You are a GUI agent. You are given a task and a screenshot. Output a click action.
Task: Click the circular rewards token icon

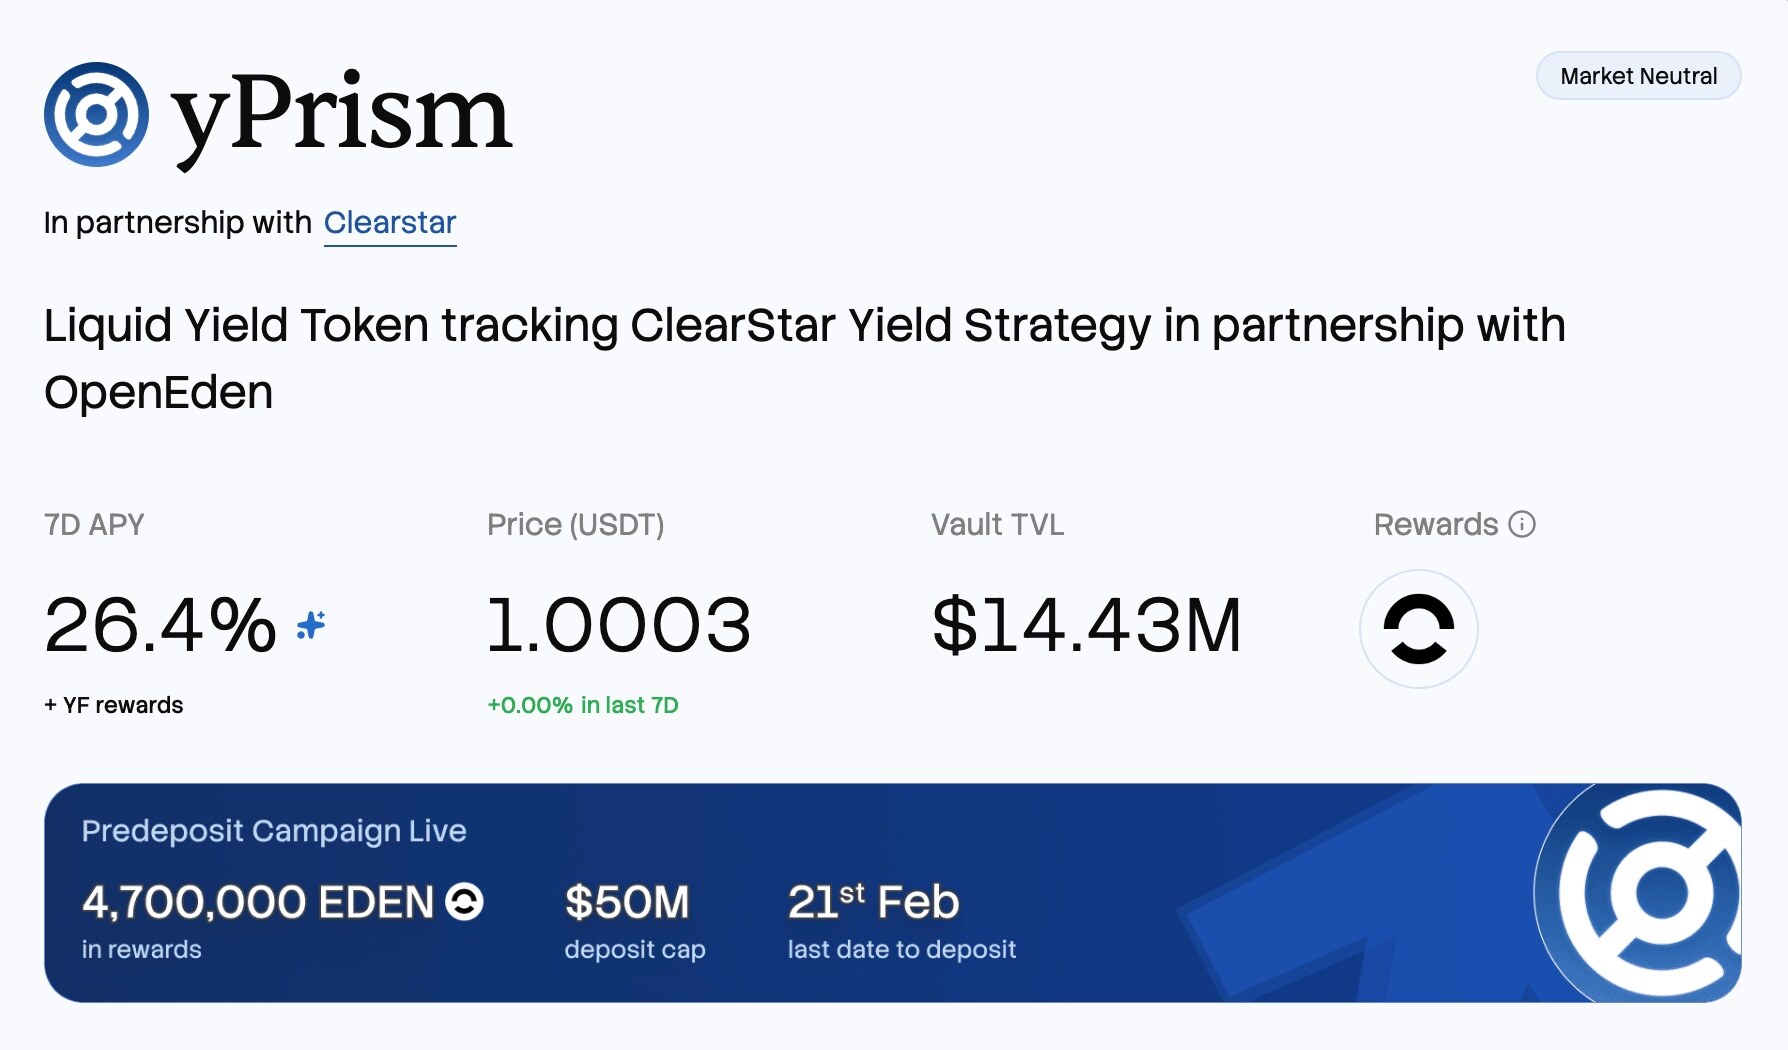(x=1418, y=628)
